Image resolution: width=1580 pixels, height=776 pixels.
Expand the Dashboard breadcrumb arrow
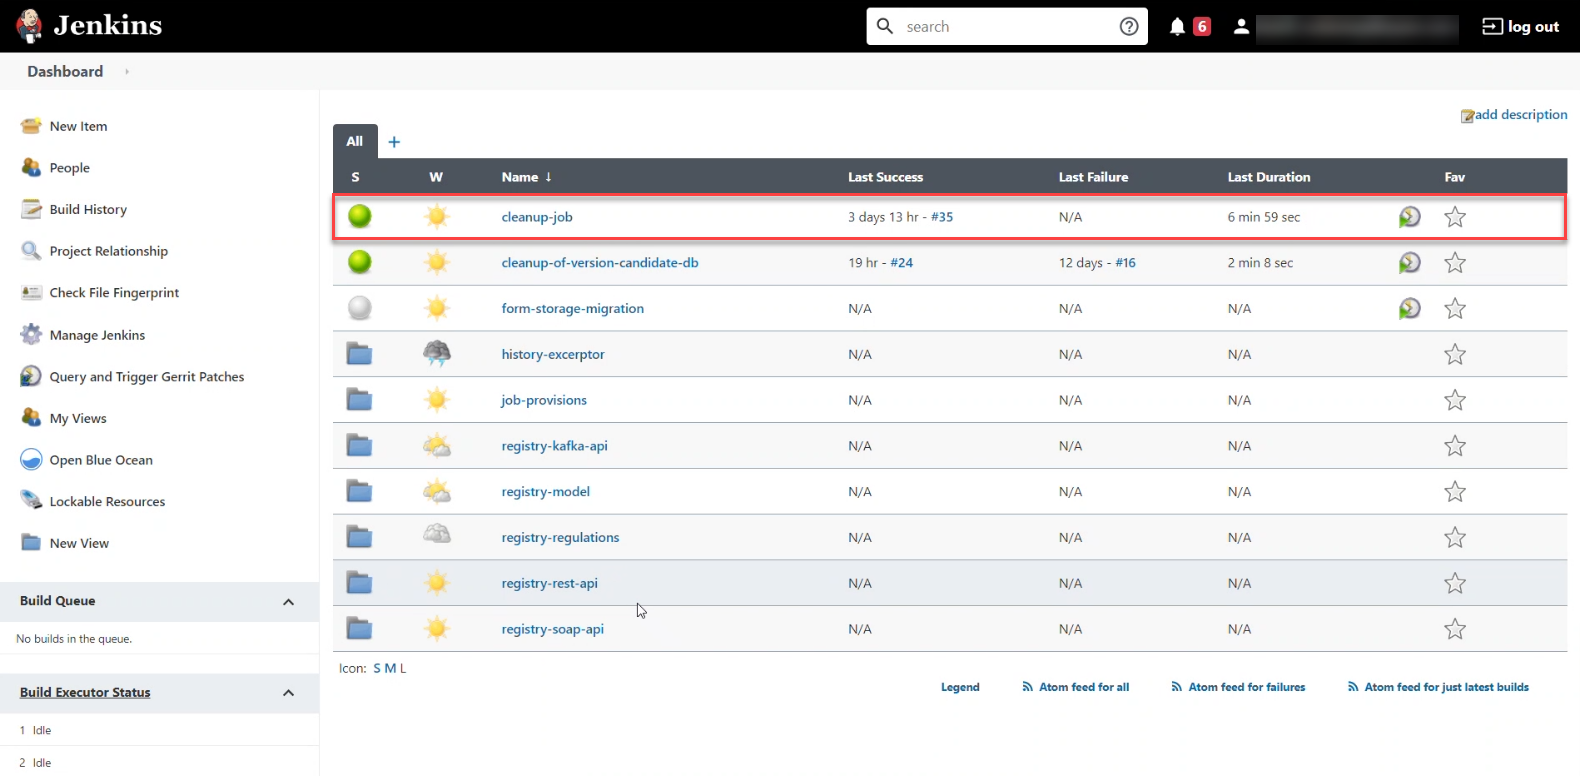pyautogui.click(x=127, y=72)
